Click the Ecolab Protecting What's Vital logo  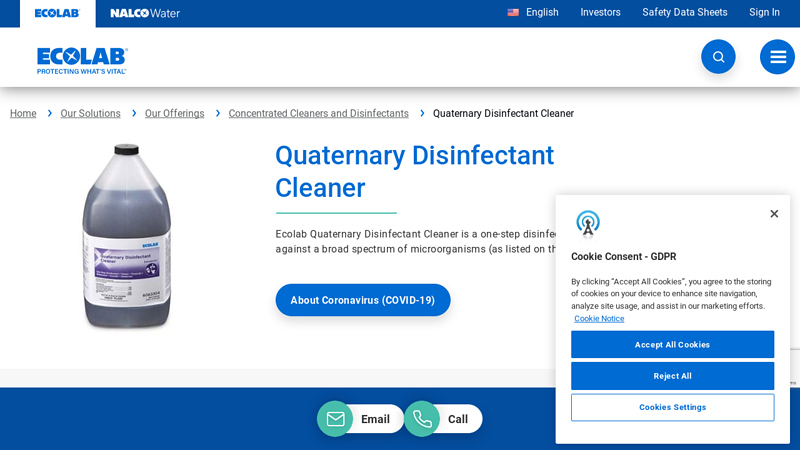[82, 61]
